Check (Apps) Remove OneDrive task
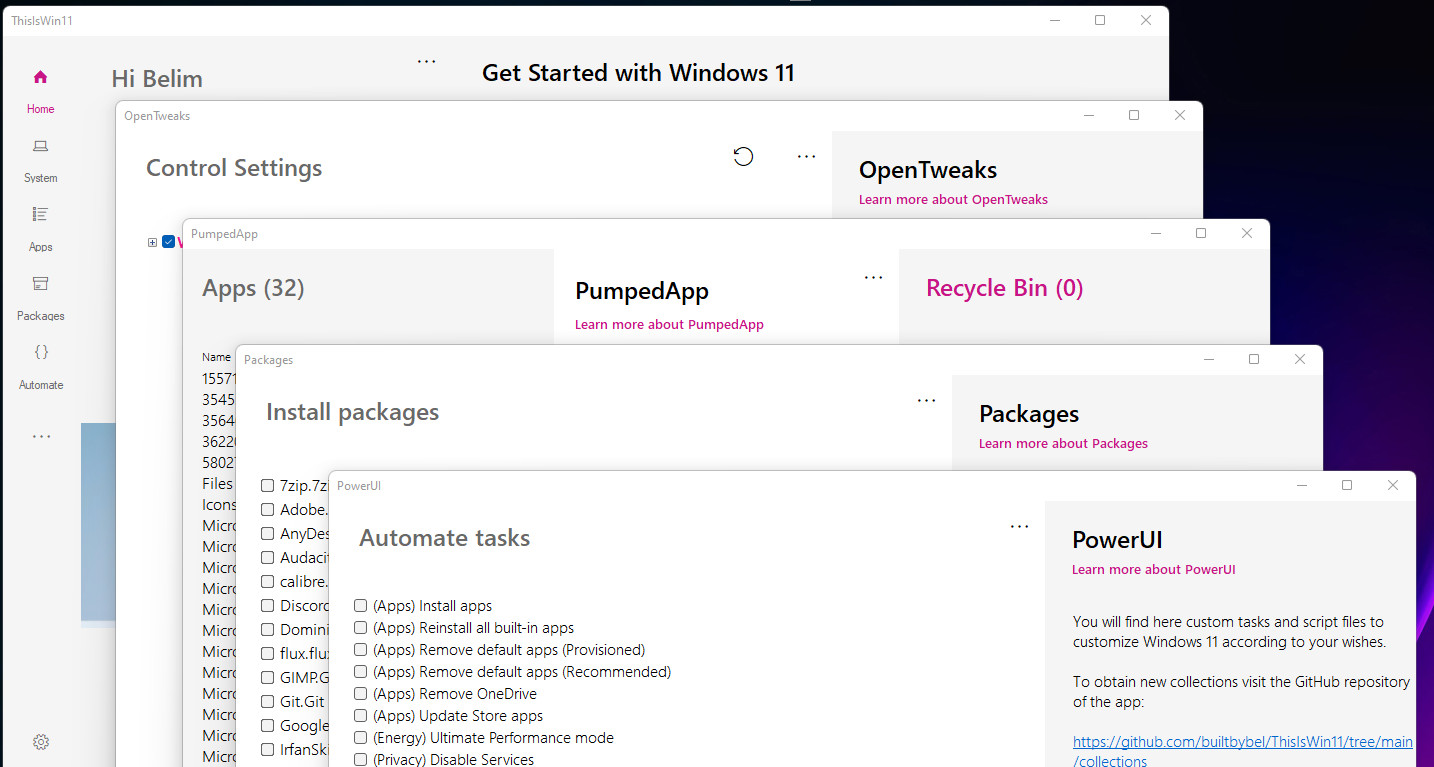 click(x=360, y=694)
